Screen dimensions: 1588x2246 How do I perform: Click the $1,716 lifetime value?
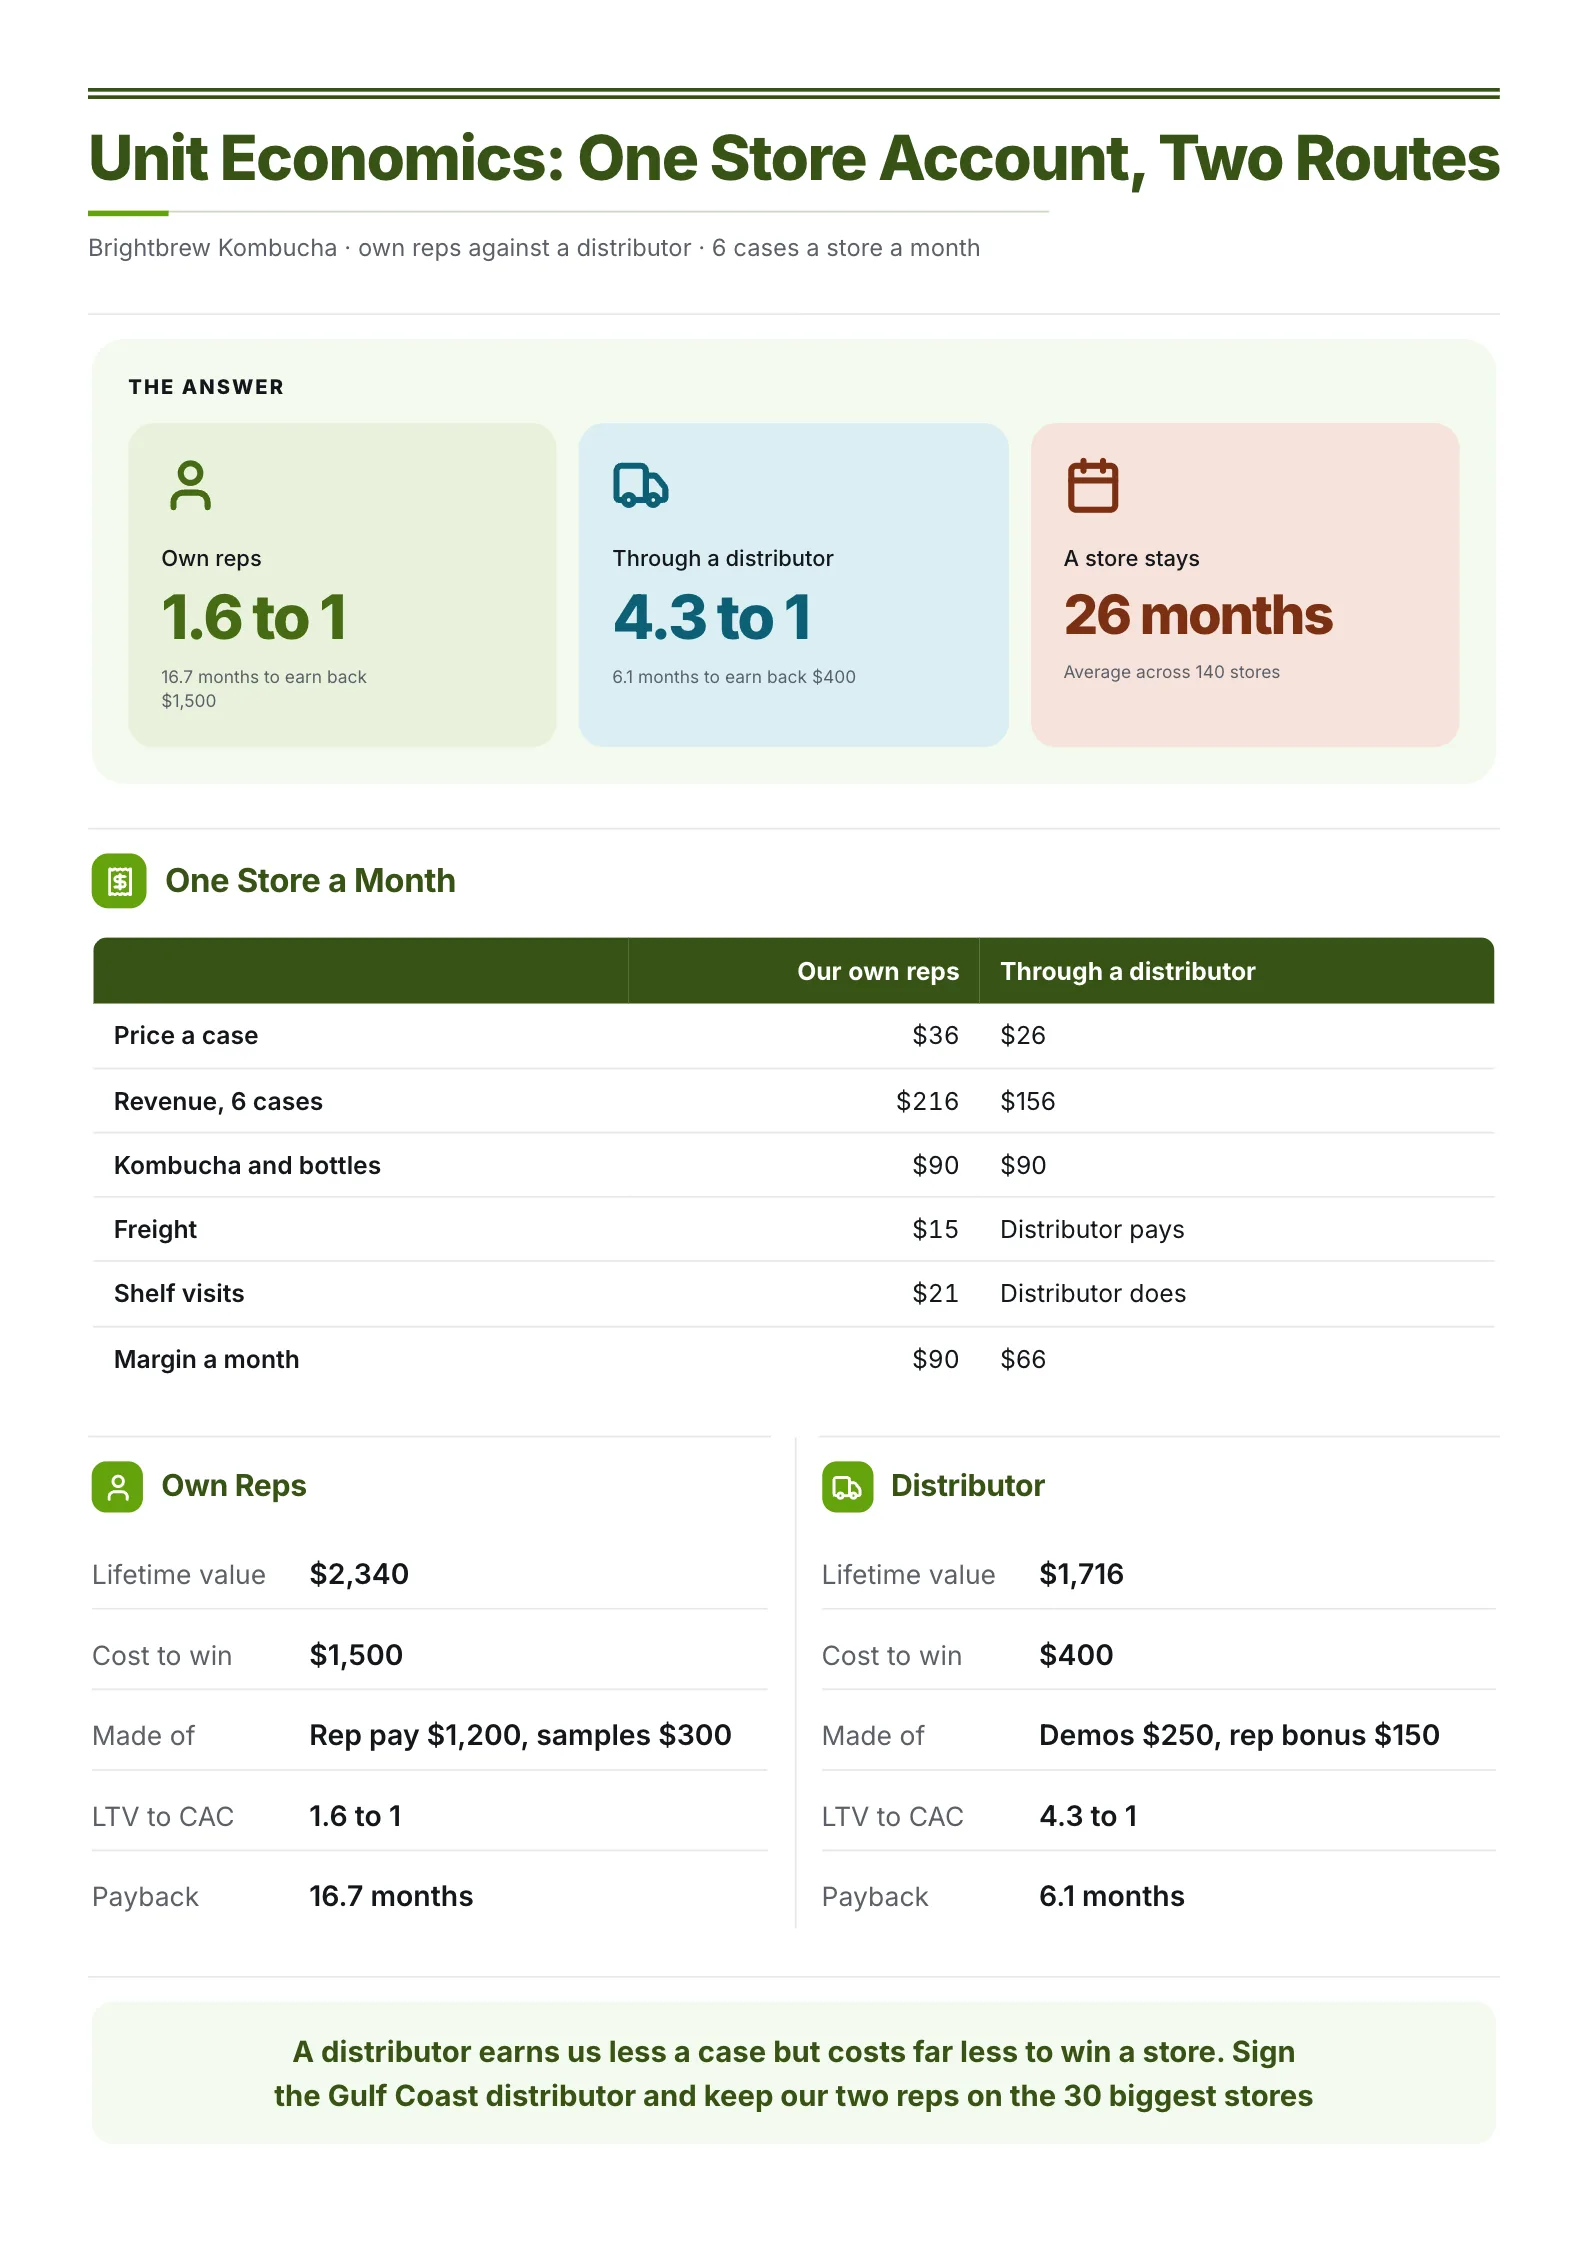pos(1081,1574)
